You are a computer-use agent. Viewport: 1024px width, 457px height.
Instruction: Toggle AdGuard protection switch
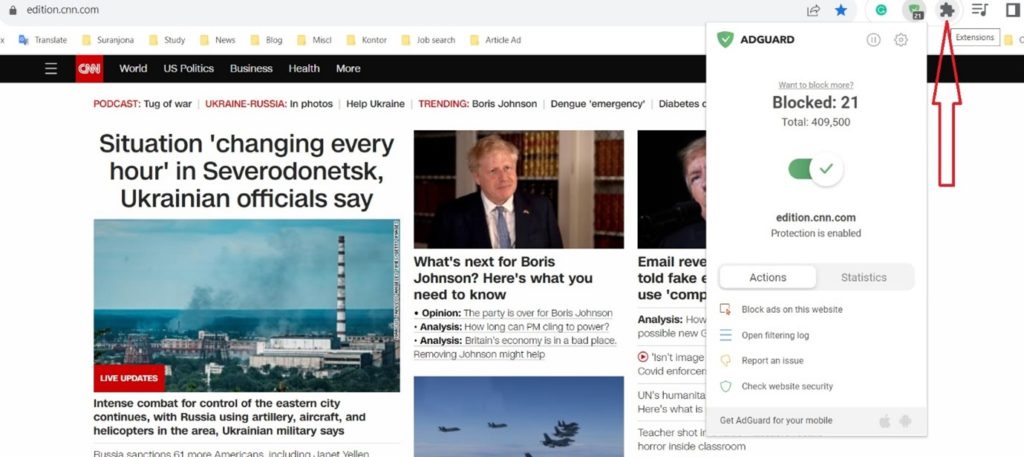816,169
